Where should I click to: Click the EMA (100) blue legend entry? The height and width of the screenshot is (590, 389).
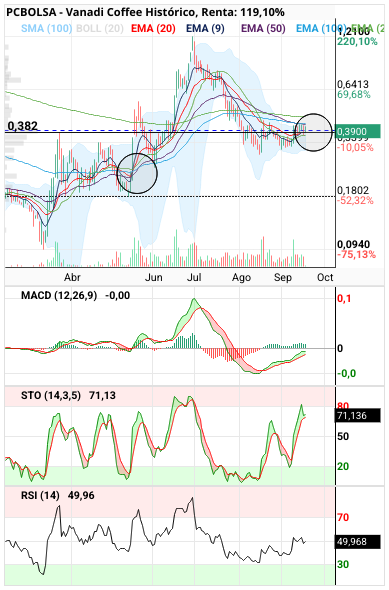tap(321, 29)
